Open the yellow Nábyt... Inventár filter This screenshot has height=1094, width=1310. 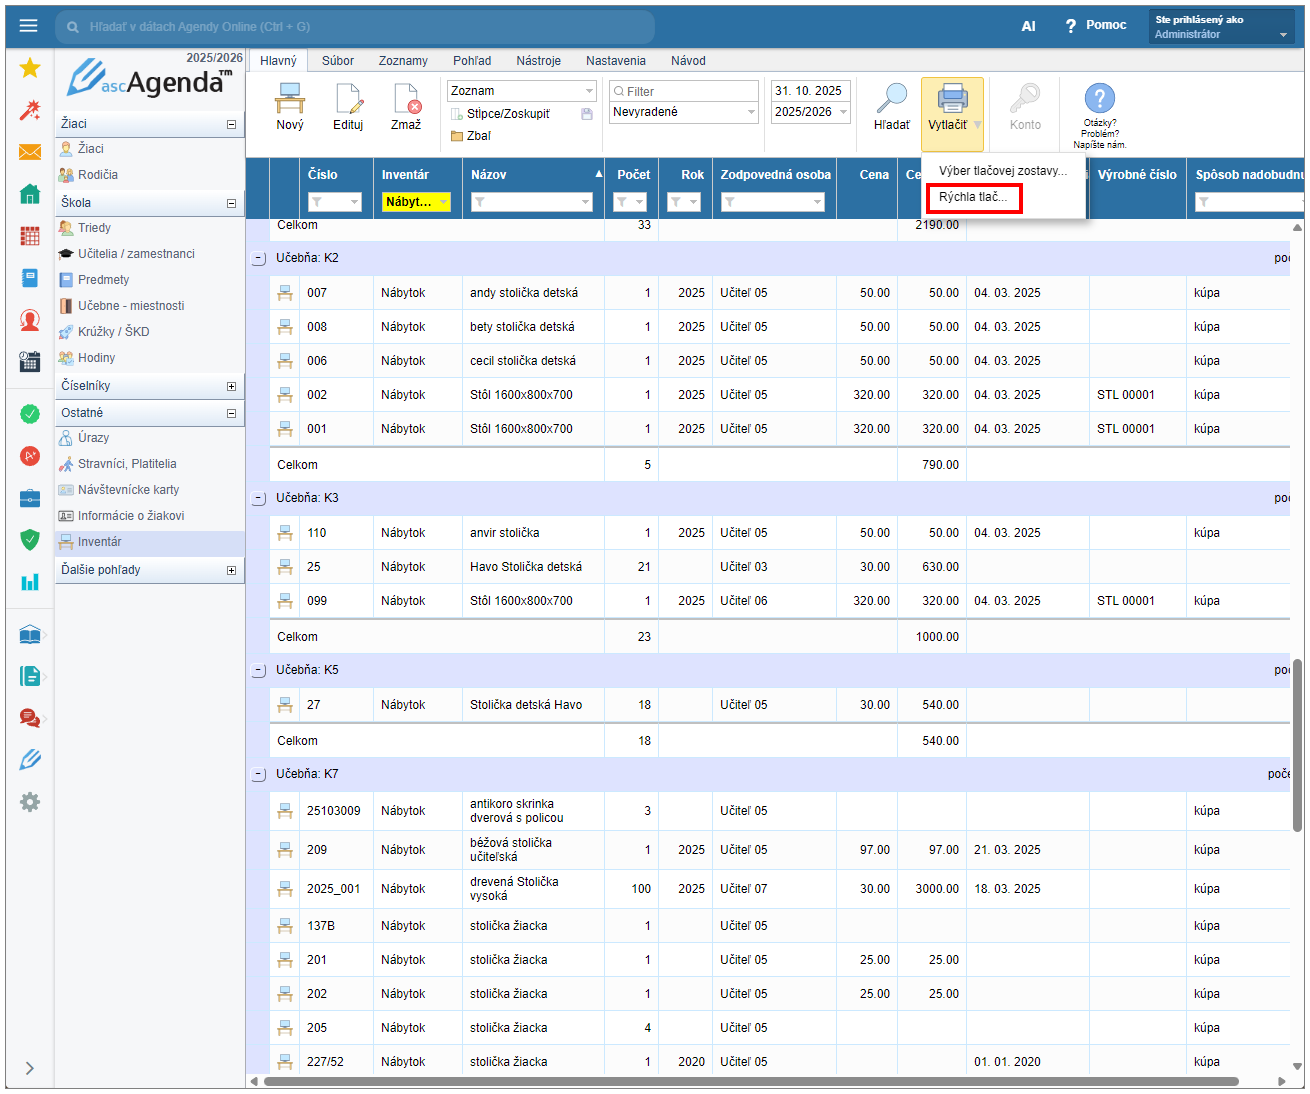(416, 202)
